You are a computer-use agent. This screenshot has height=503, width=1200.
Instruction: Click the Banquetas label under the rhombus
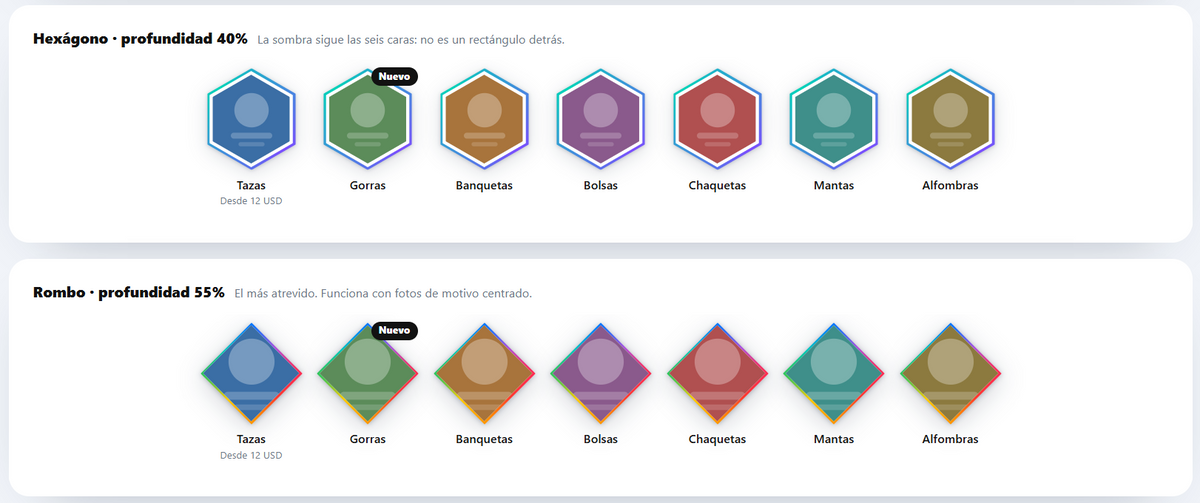(x=484, y=439)
